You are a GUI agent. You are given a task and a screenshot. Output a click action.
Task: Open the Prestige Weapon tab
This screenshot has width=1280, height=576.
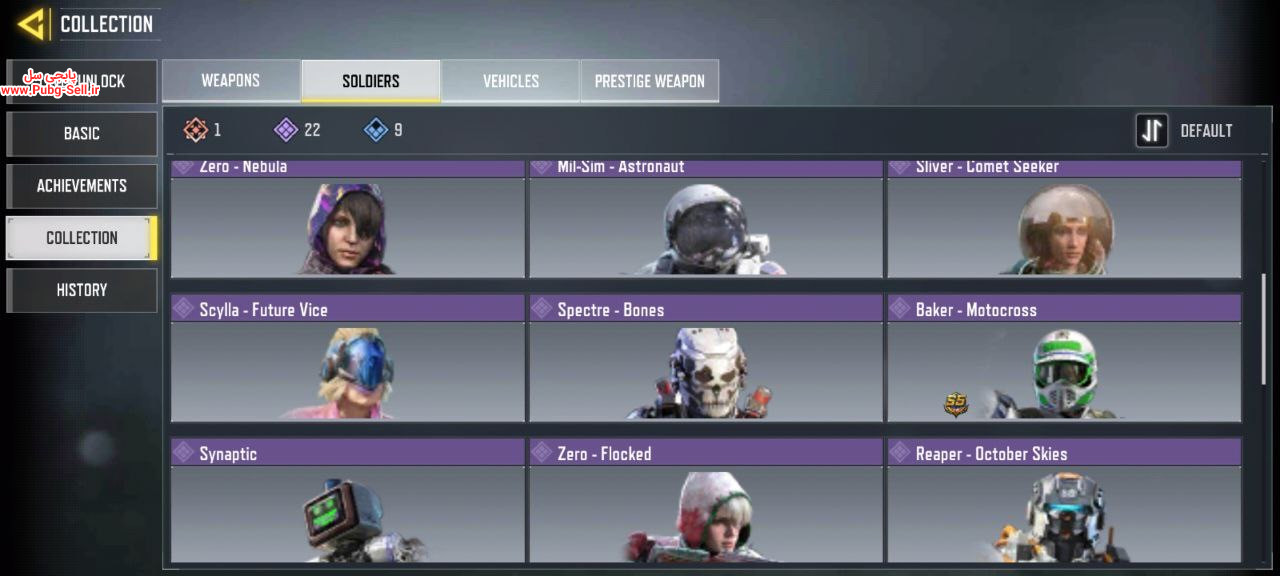[x=650, y=81]
